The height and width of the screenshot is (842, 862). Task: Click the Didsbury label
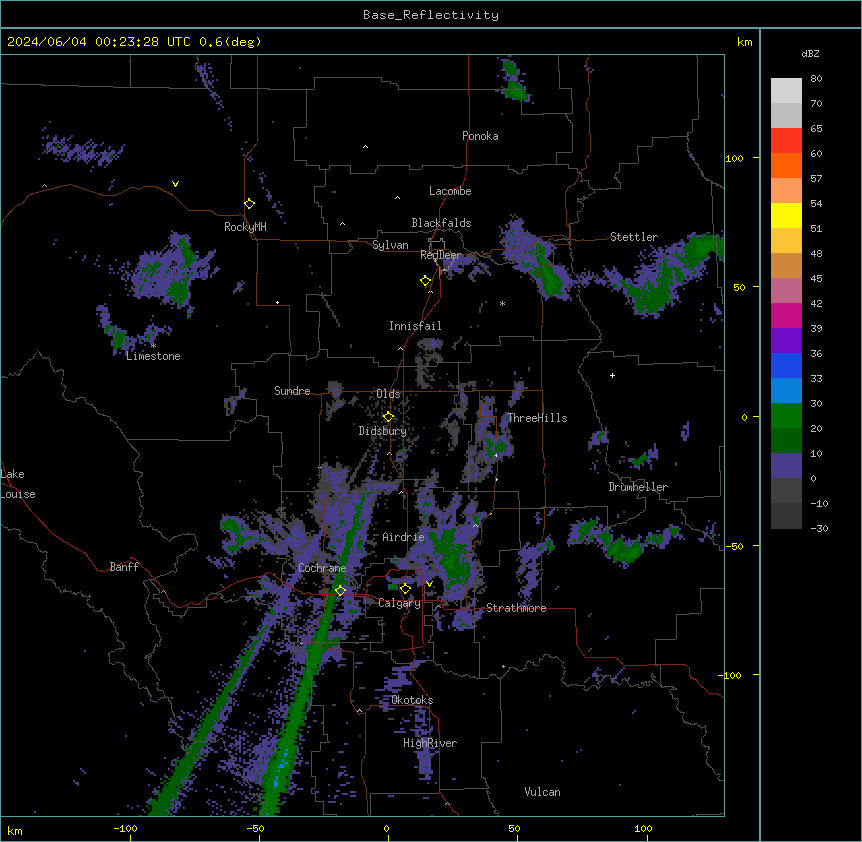point(383,431)
